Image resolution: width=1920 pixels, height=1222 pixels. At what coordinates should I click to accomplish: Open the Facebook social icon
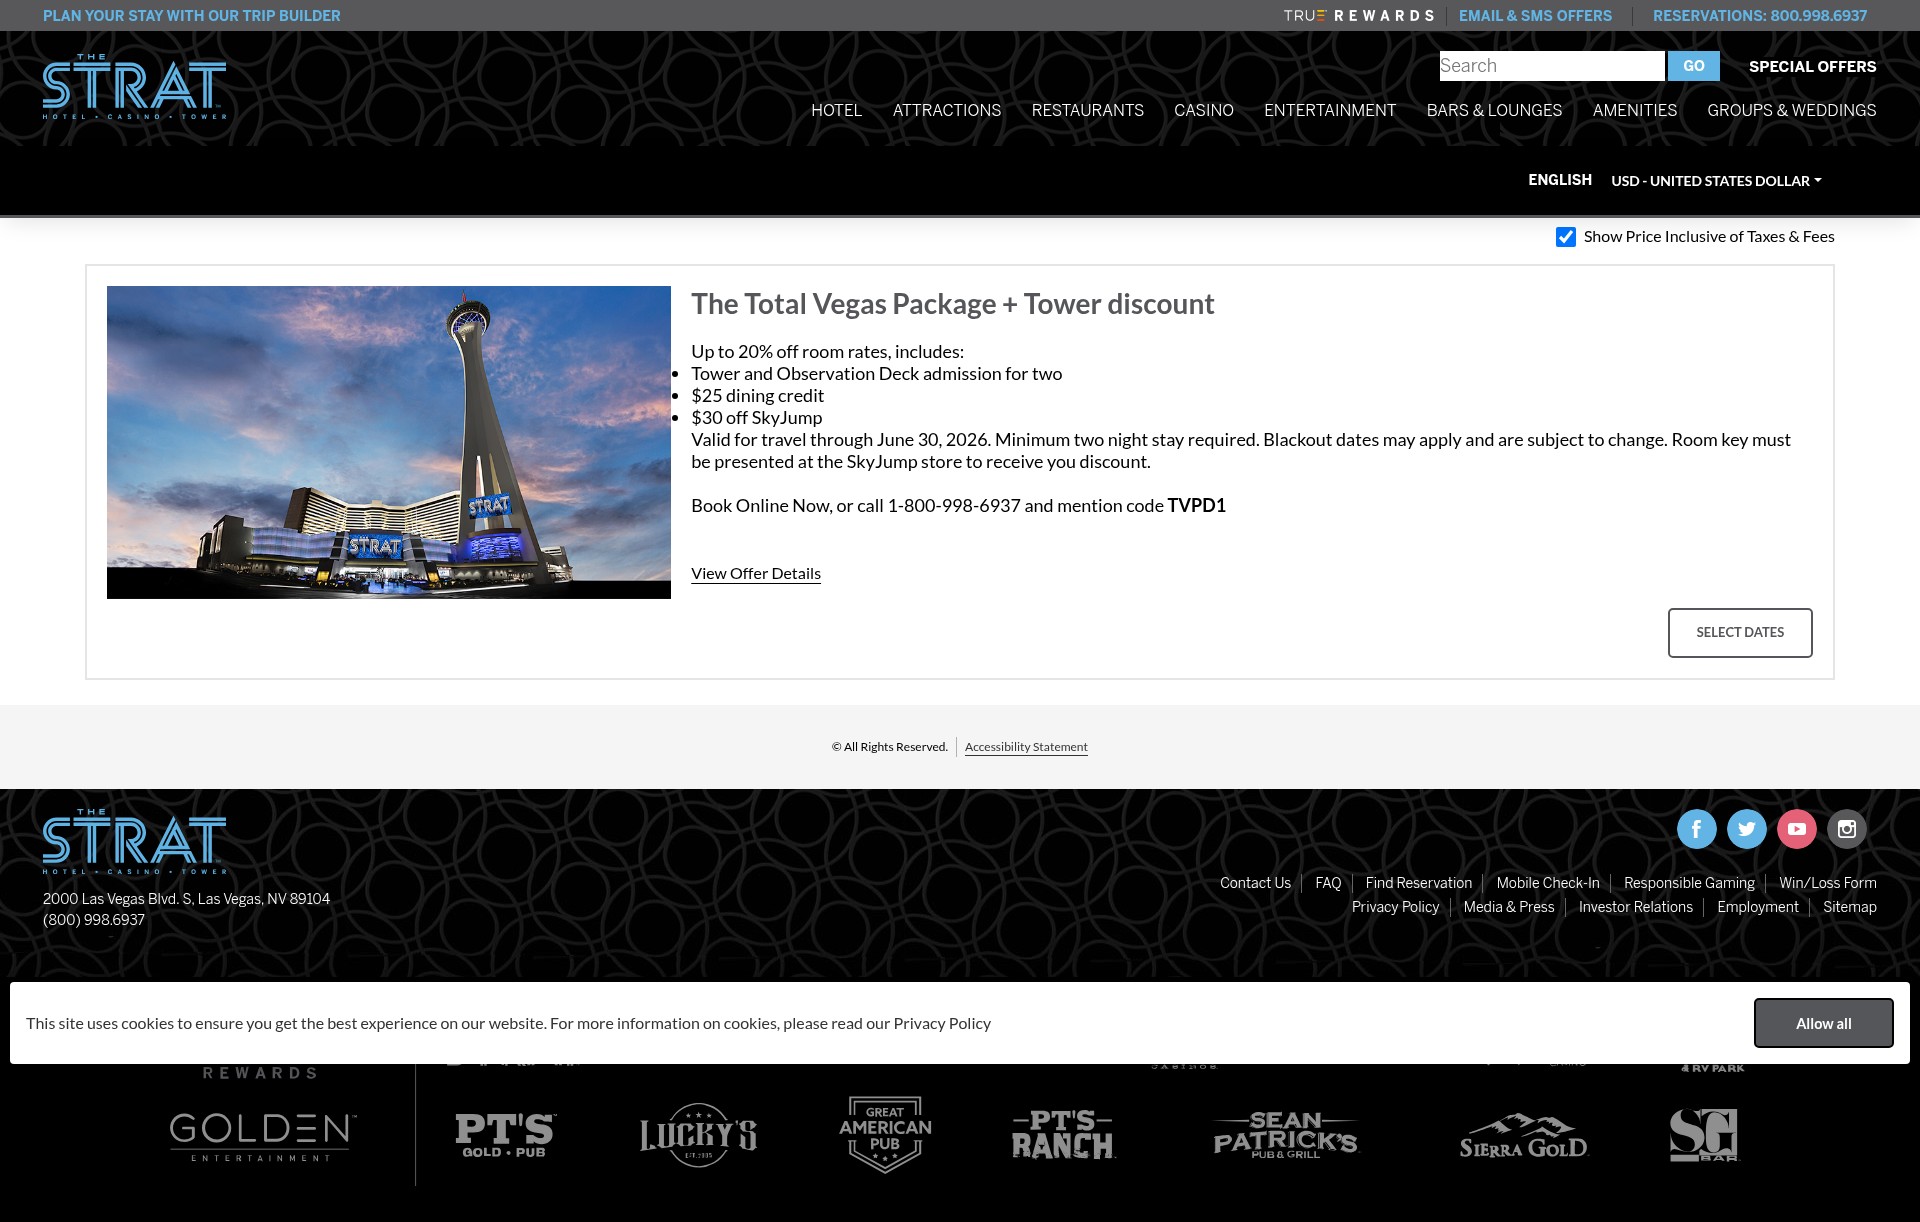pos(1696,829)
